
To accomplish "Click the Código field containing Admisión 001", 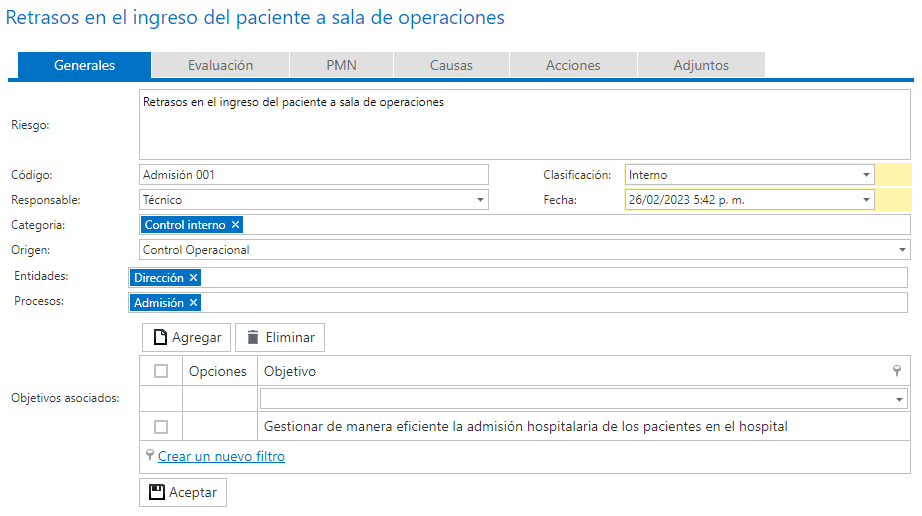I will coord(314,175).
